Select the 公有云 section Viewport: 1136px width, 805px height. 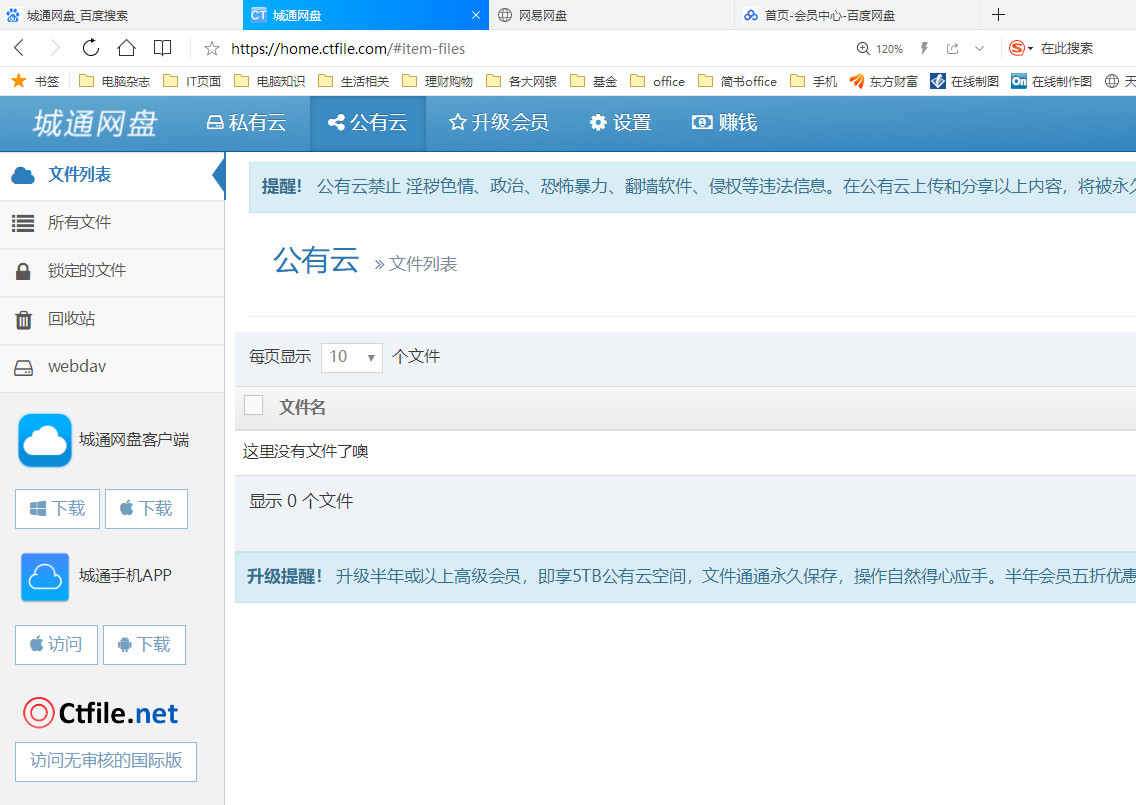(x=367, y=123)
